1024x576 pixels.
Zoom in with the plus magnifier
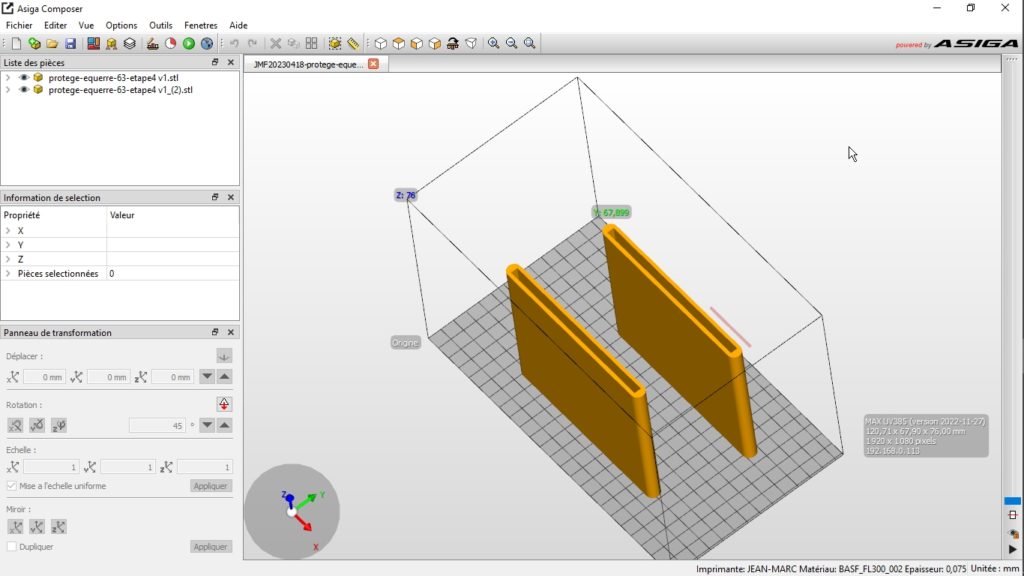[x=494, y=44]
